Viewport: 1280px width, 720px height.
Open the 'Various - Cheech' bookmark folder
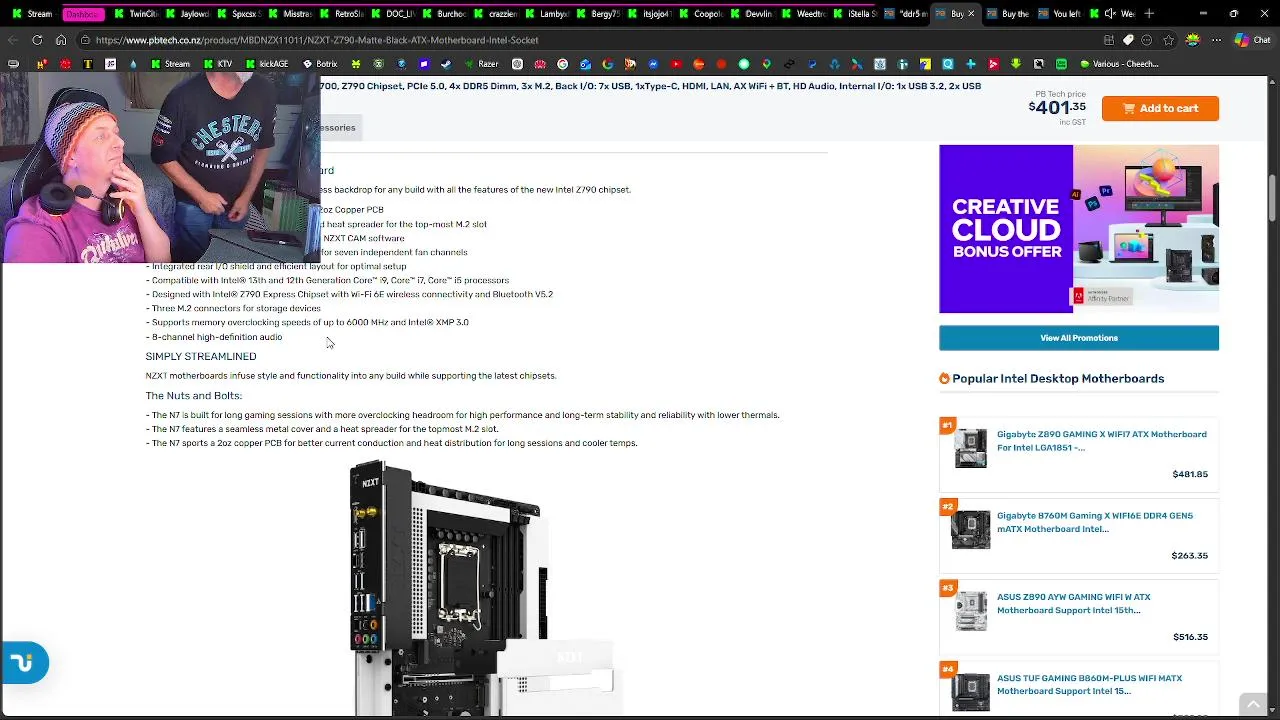pyautogui.click(x=1119, y=64)
